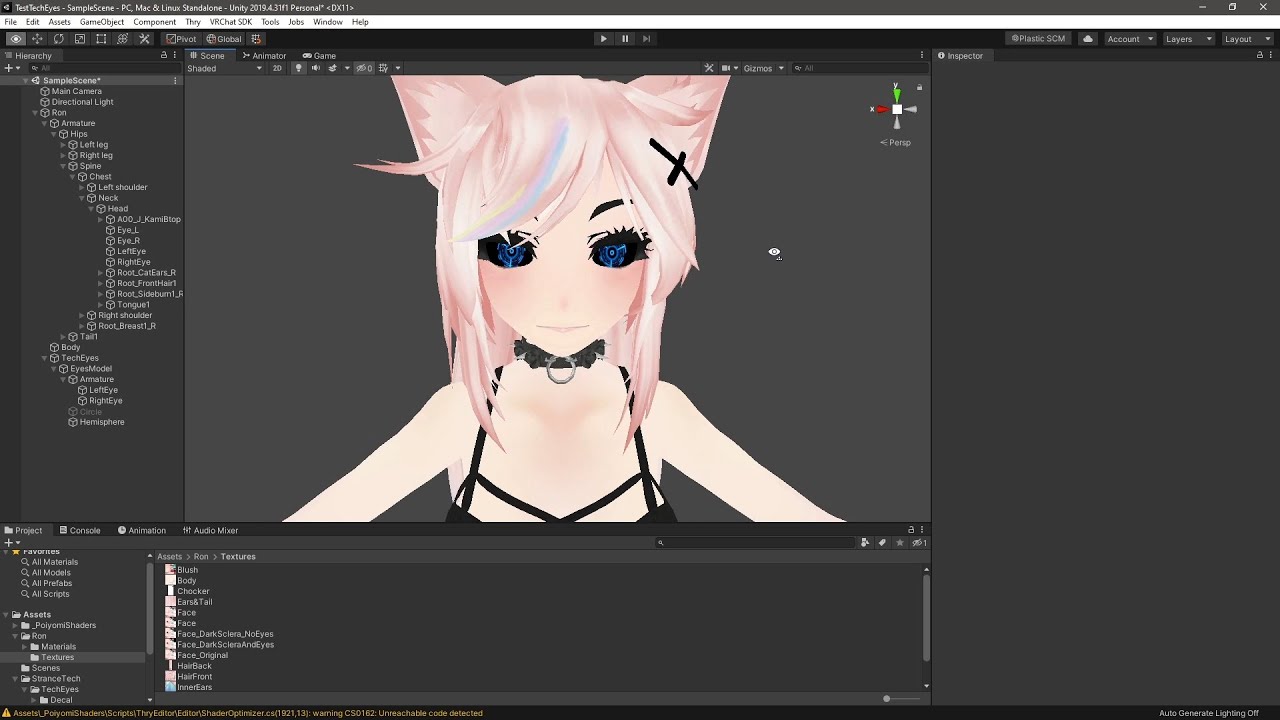Toggle 2D scene view mode
The height and width of the screenshot is (720, 1280).
point(277,68)
